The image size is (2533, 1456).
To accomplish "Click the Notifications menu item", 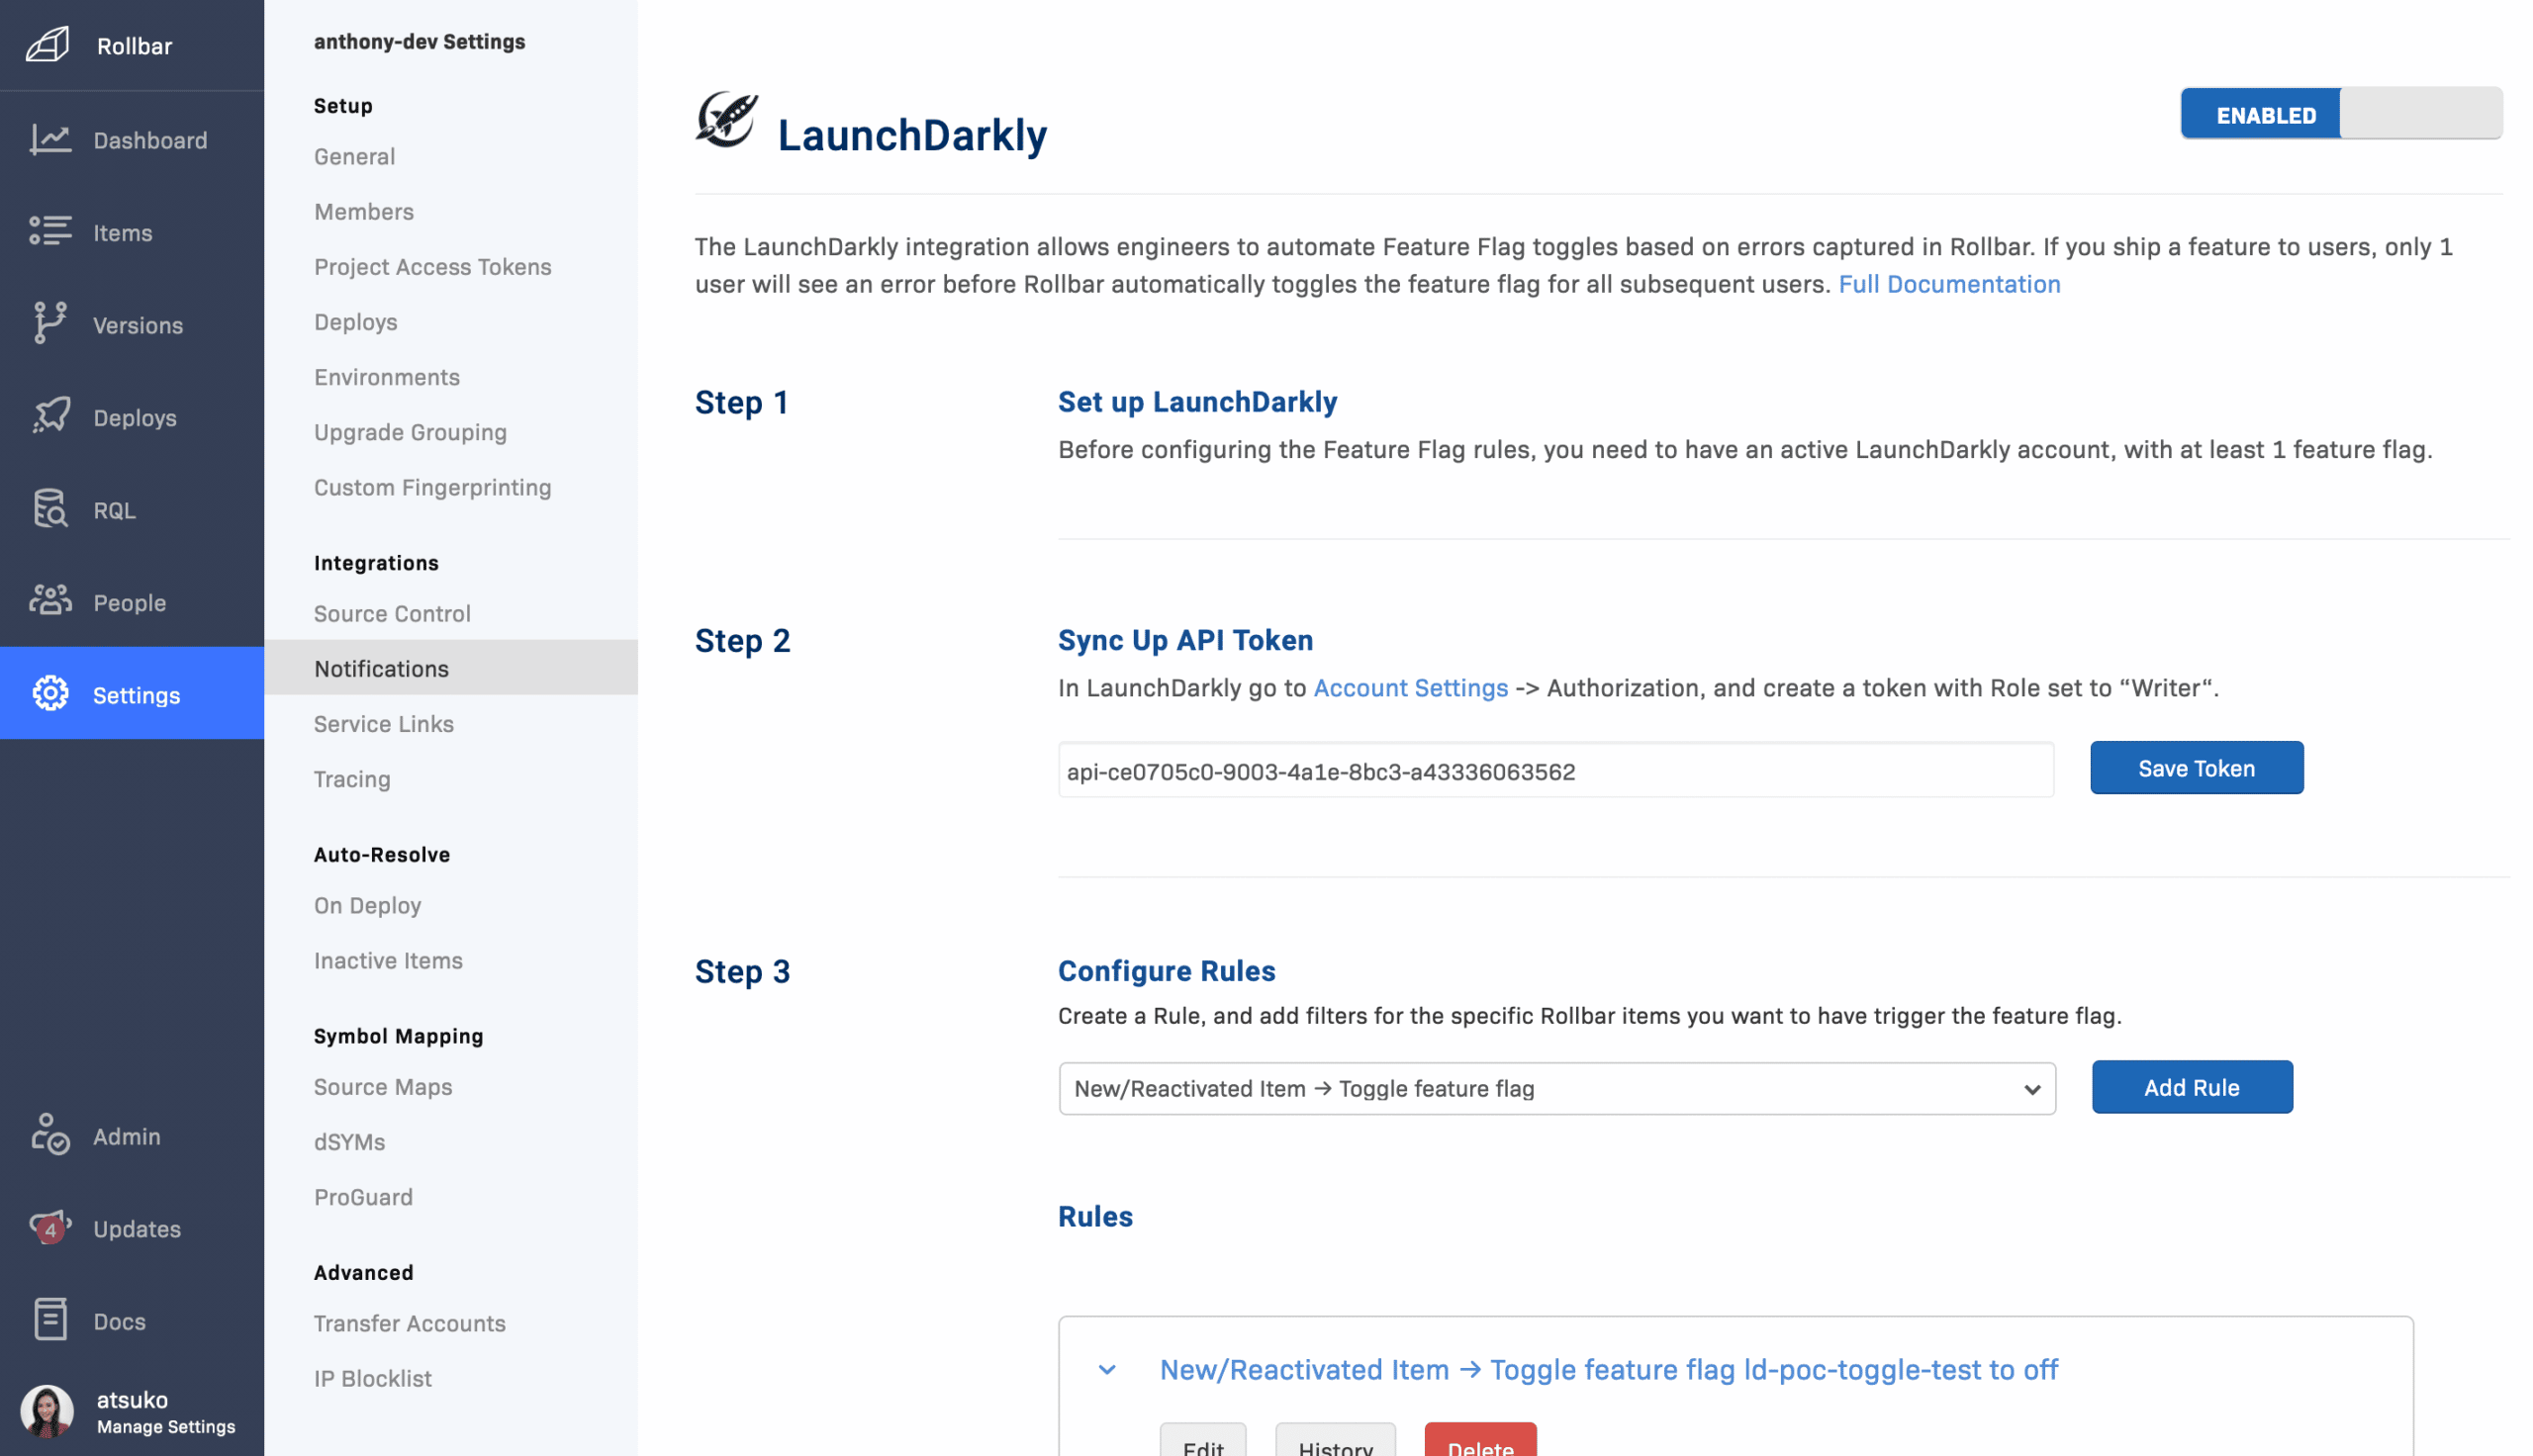I will [x=381, y=668].
